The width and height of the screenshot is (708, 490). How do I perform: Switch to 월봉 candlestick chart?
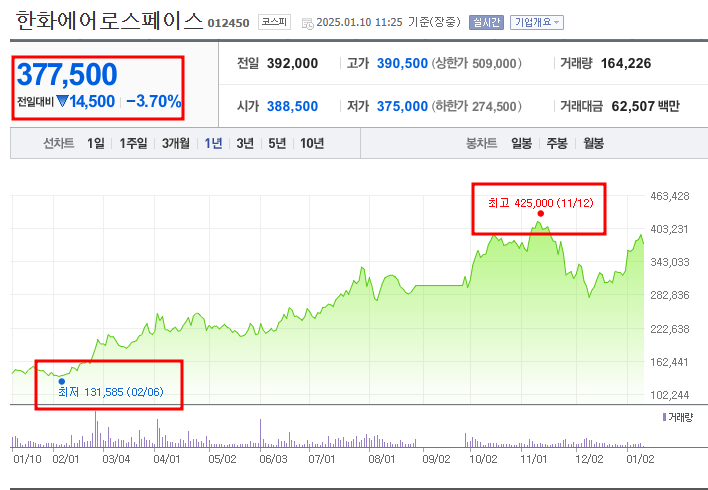coord(593,144)
